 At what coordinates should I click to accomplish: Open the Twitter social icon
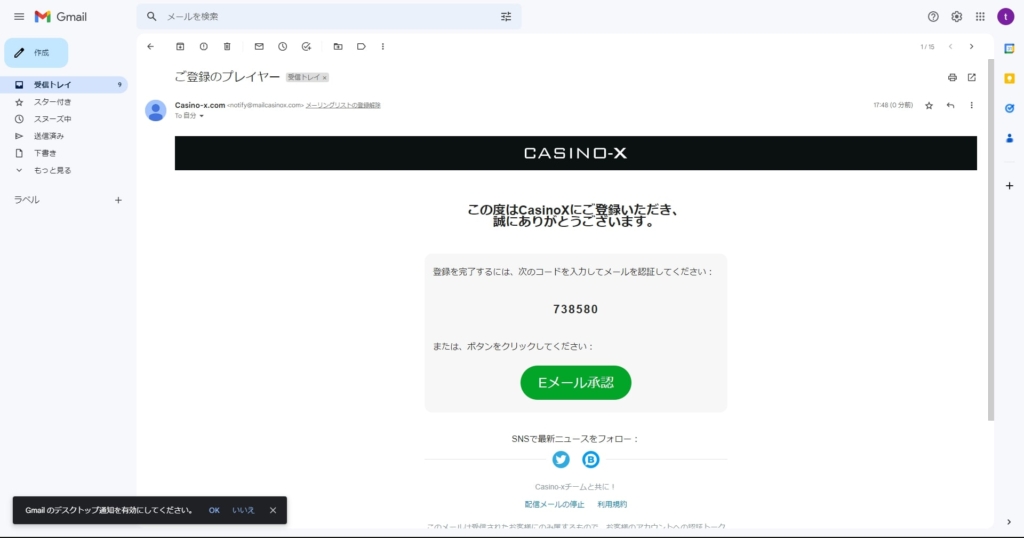click(x=560, y=460)
